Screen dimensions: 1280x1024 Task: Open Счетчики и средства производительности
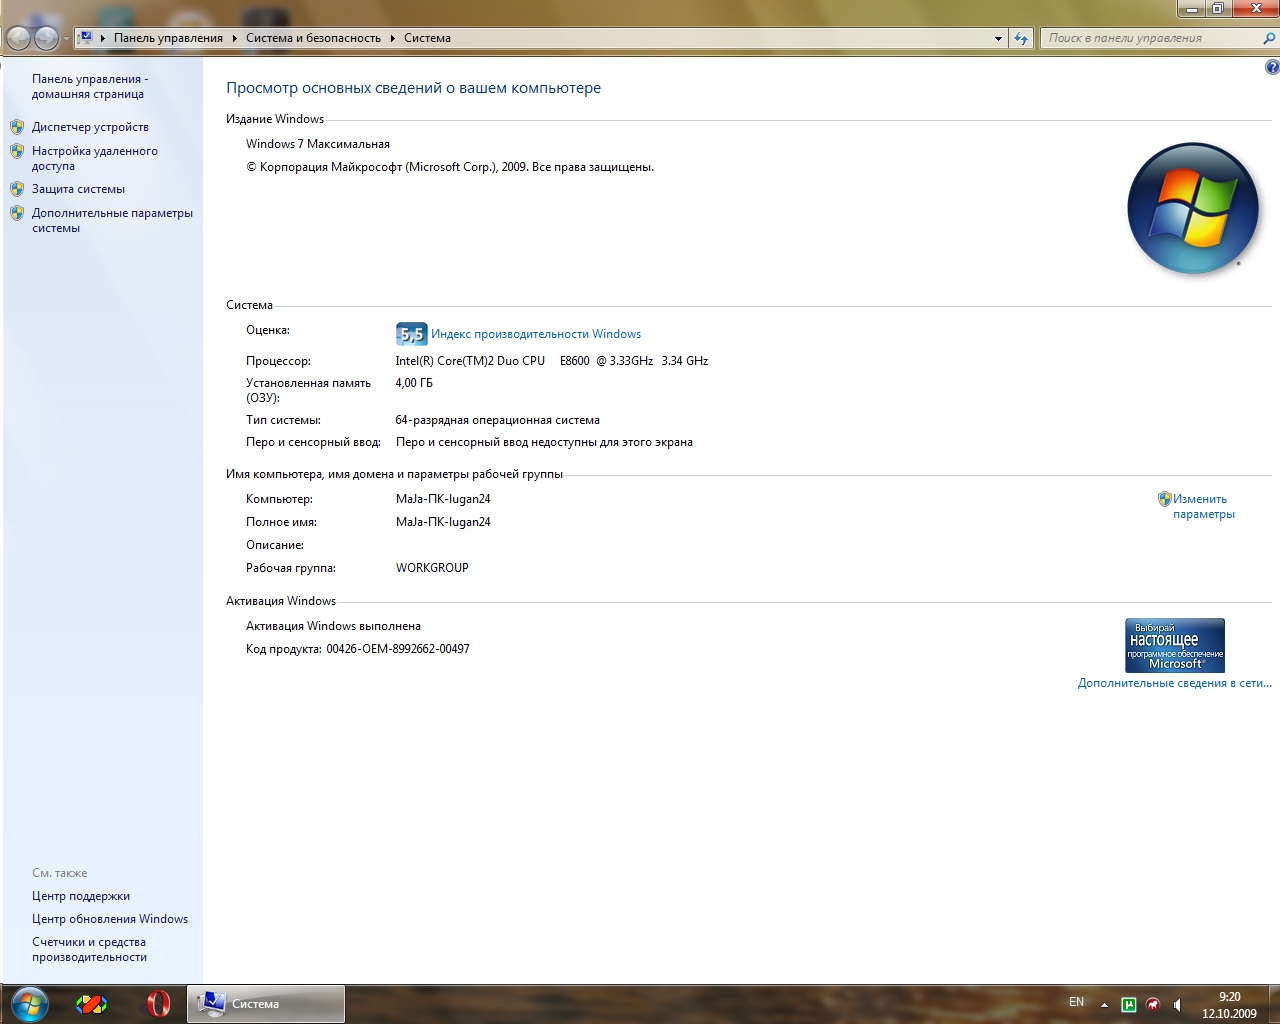click(x=89, y=949)
